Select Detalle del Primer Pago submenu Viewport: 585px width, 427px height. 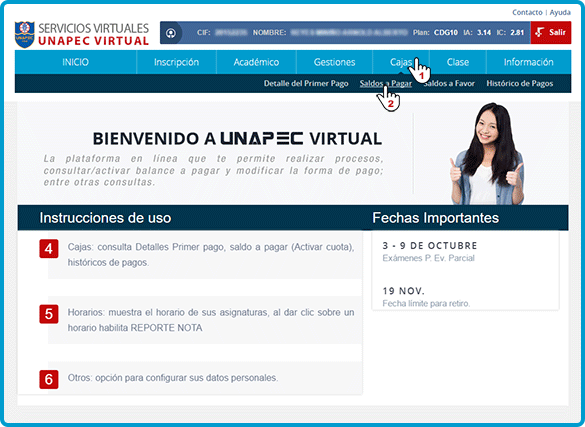point(306,84)
